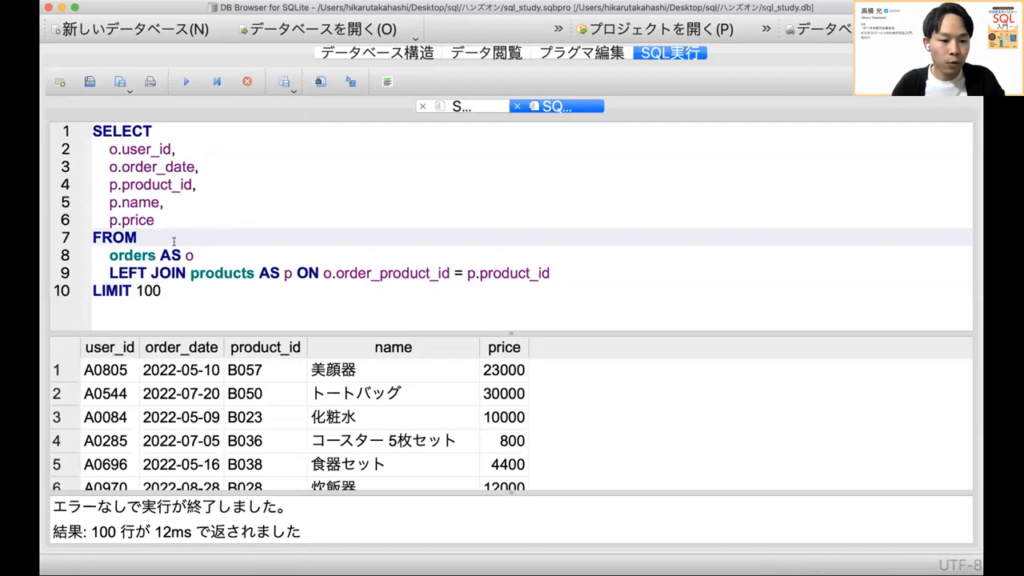
Task: Open the SQL file dropdown arrow
Action: pyautogui.click(x=129, y=91)
